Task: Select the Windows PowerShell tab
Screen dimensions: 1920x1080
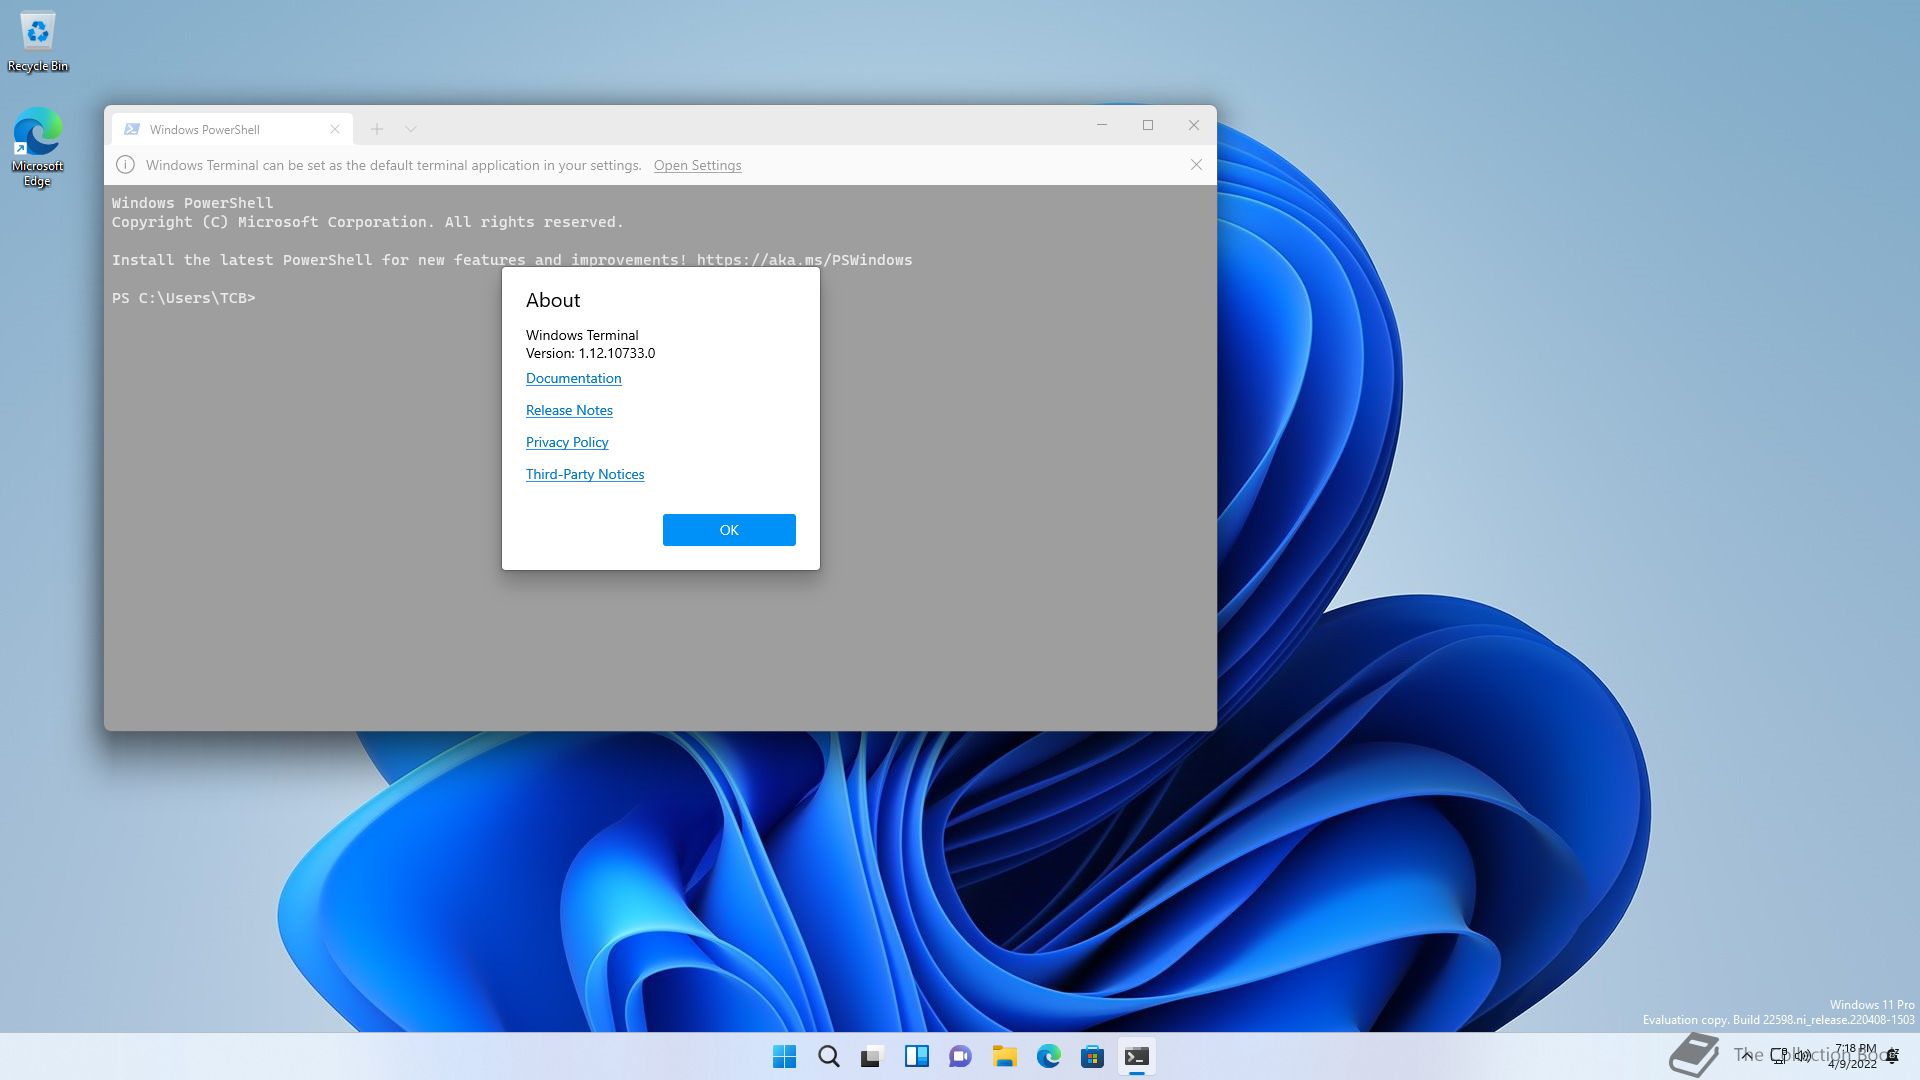Action: pyautogui.click(x=231, y=129)
